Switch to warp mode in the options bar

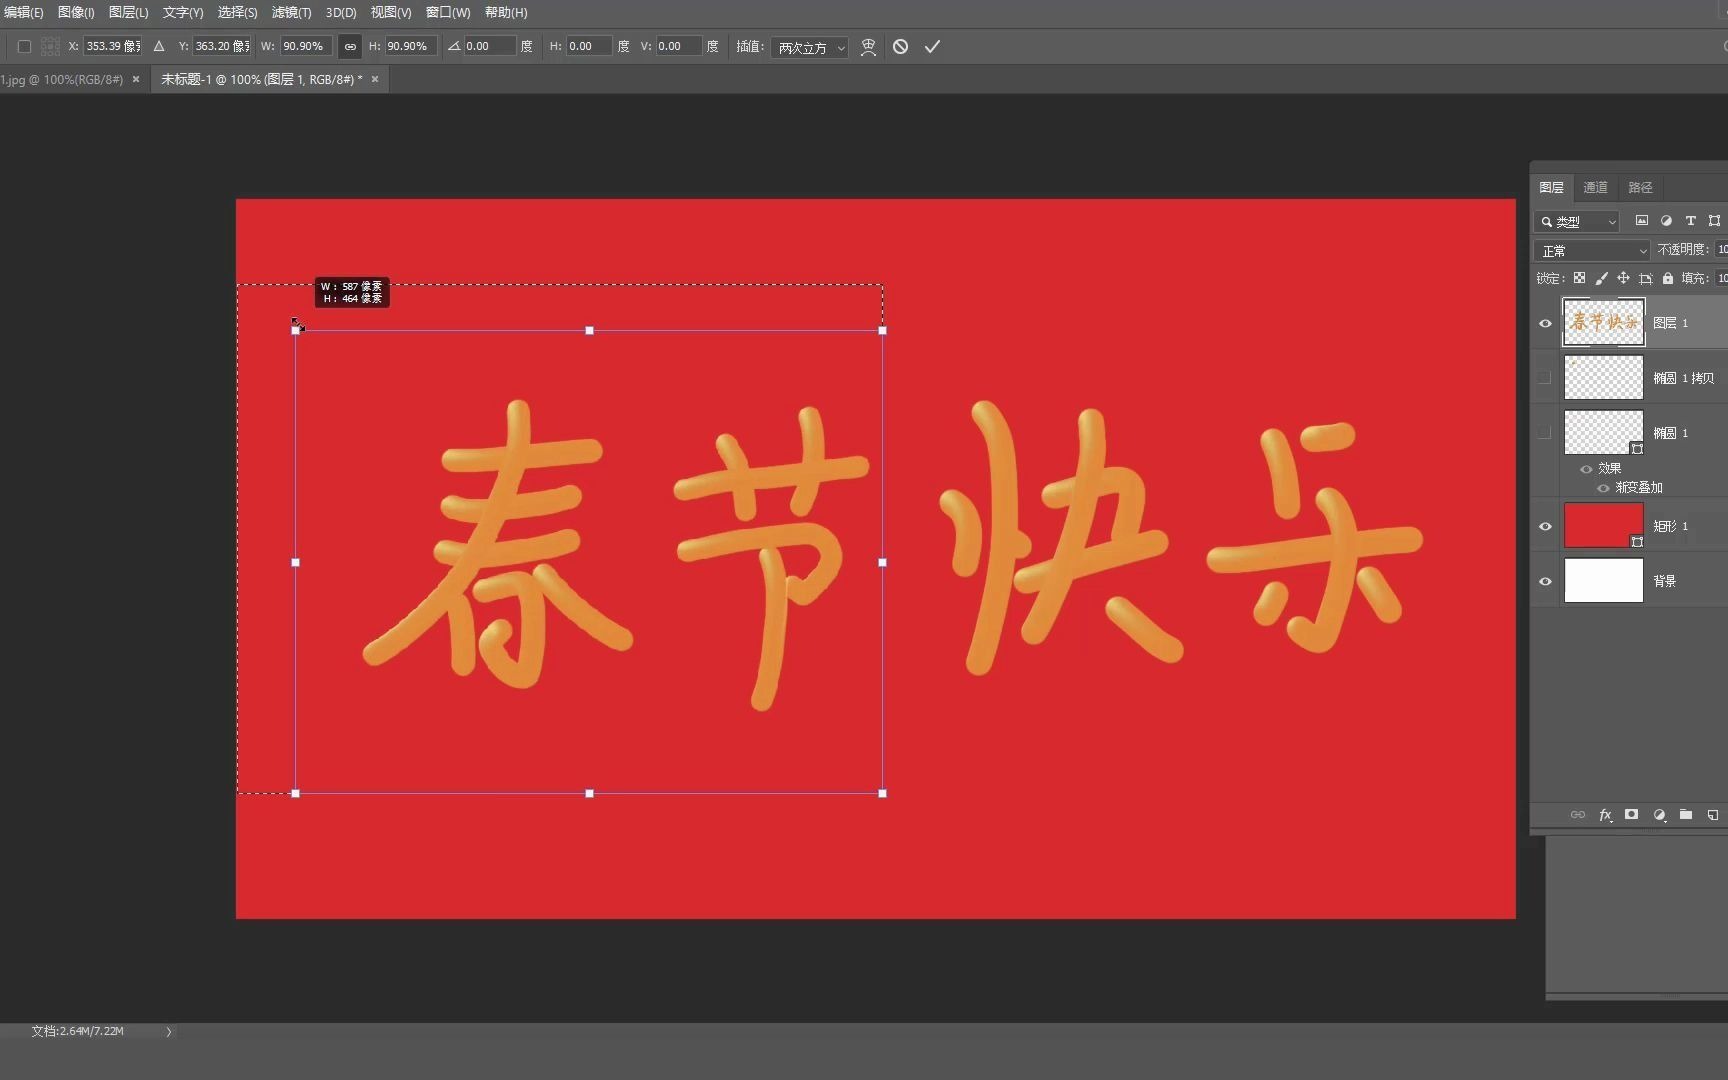pos(868,46)
